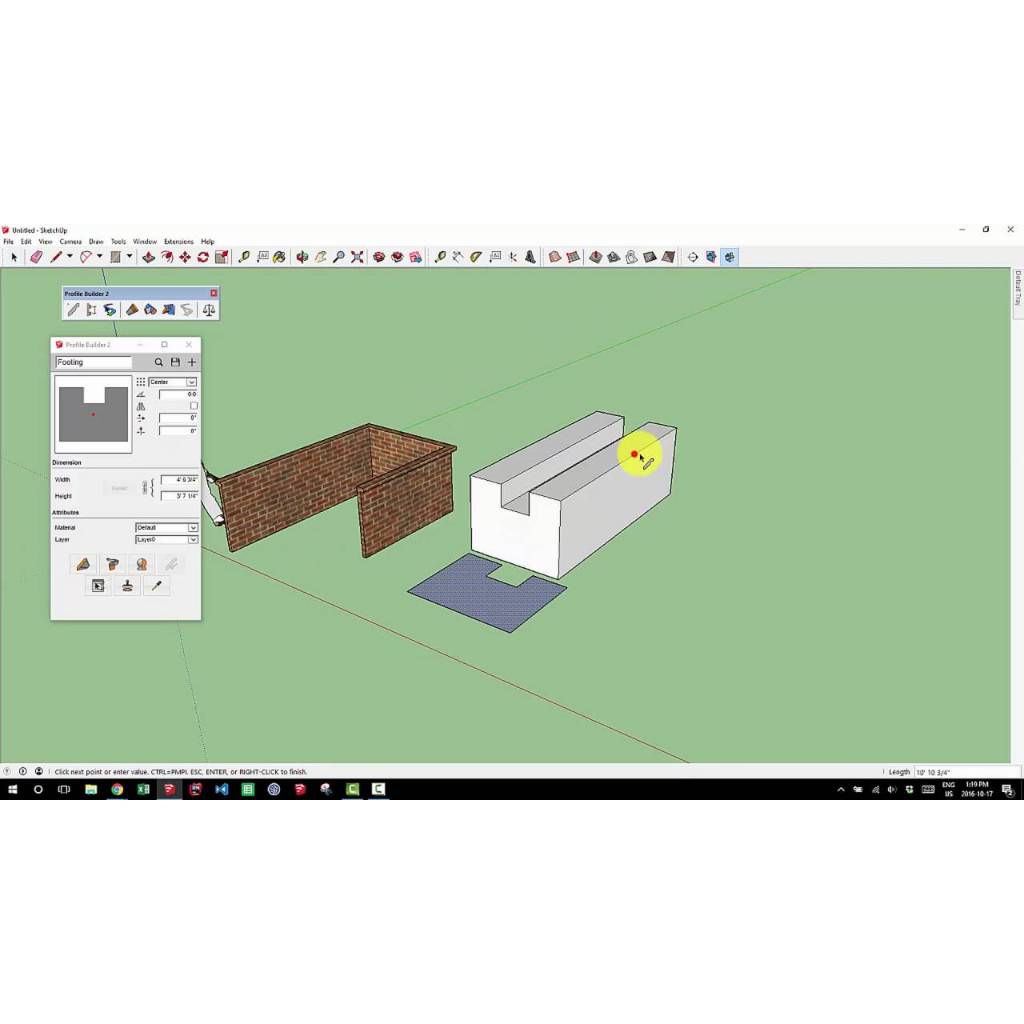Select the Orbit tool
1024x1024 pixels.
302,257
